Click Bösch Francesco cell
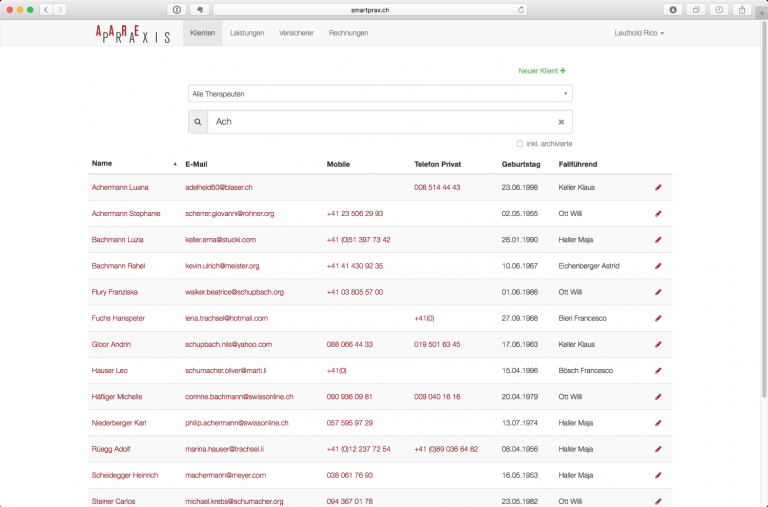This screenshot has height=507, width=768. (585, 371)
